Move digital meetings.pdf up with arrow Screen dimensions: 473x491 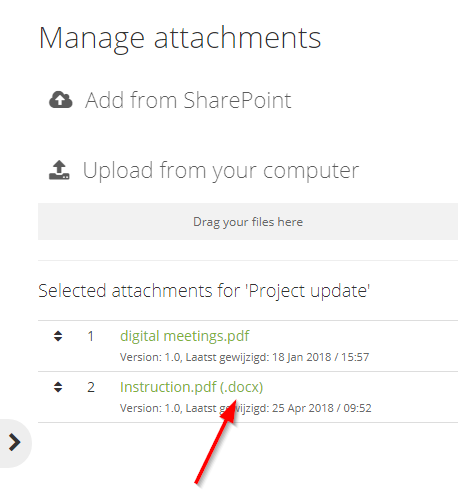(x=58, y=333)
